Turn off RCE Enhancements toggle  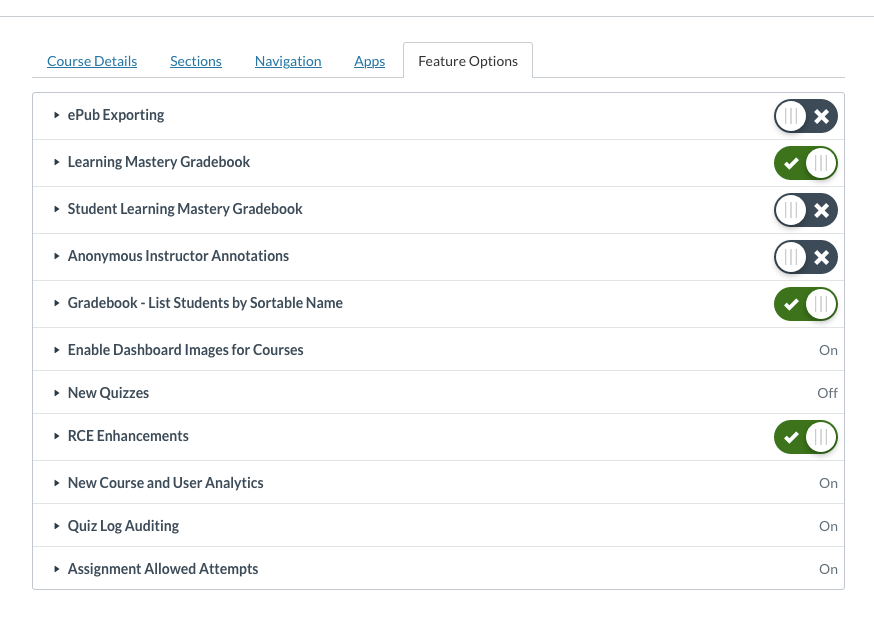point(805,437)
